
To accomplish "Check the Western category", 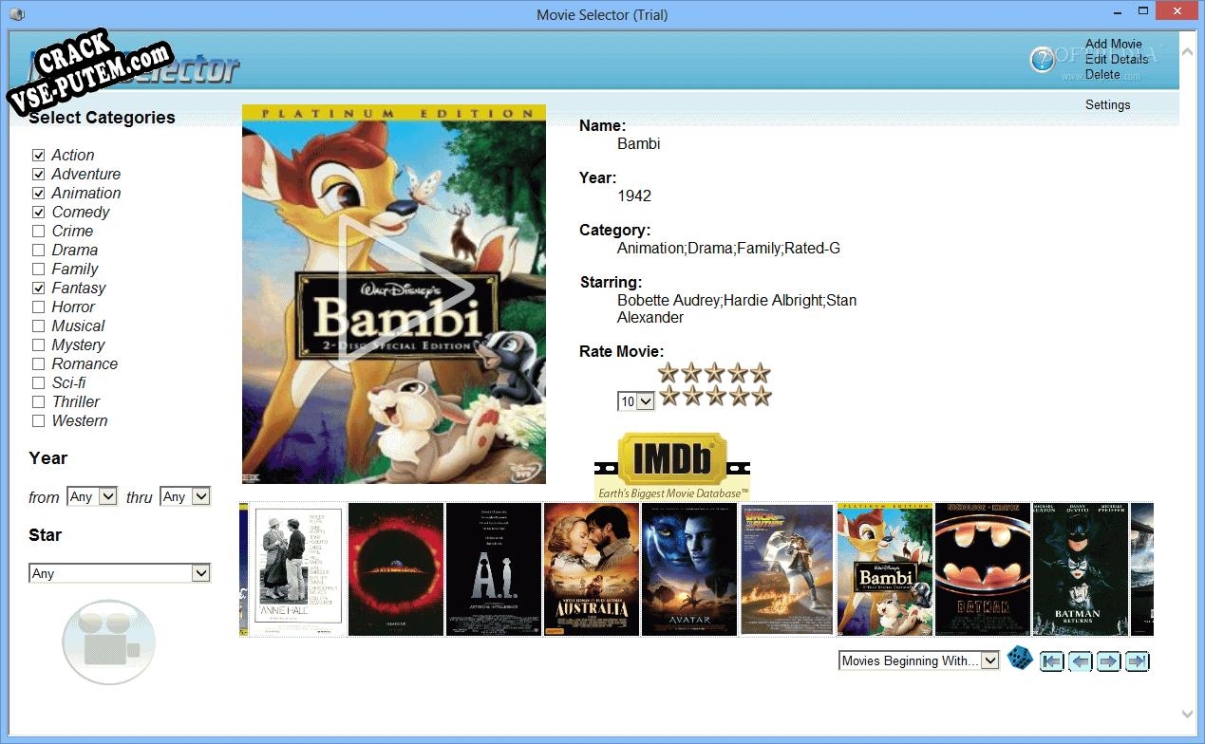I will pos(39,421).
